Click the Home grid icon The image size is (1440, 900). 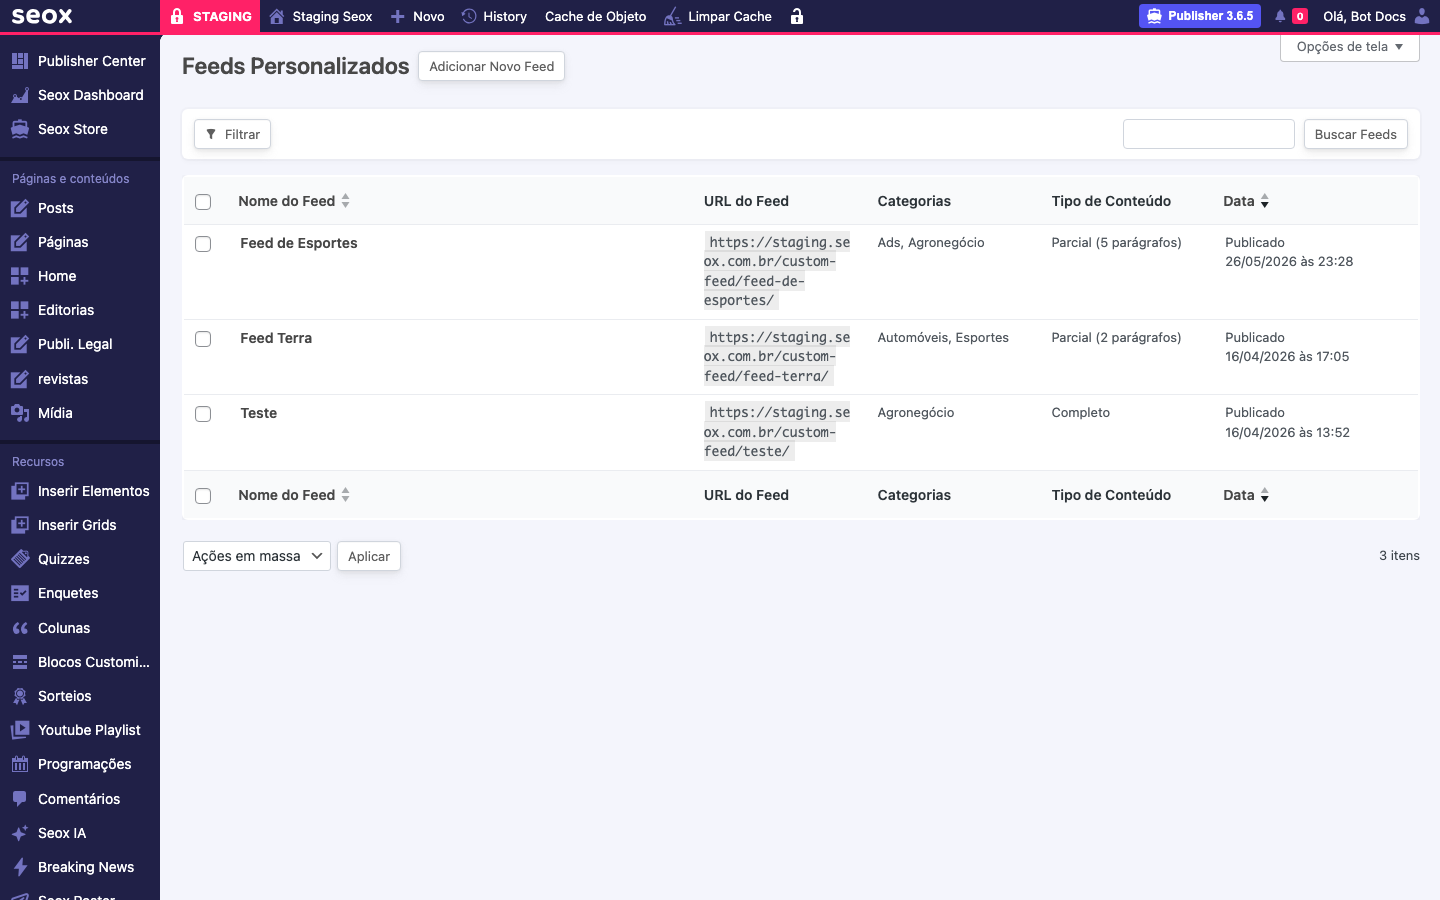20,276
